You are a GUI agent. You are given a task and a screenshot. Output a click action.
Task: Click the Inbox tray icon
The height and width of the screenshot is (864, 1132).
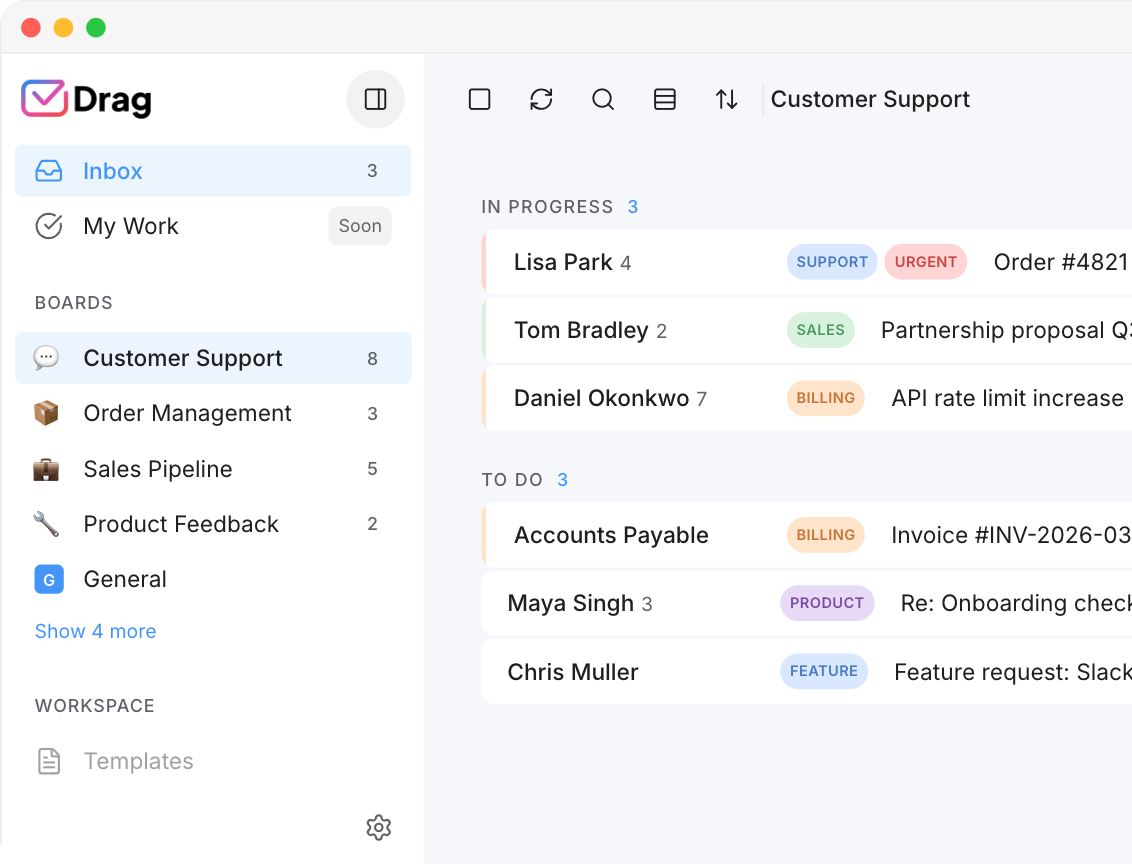48,171
